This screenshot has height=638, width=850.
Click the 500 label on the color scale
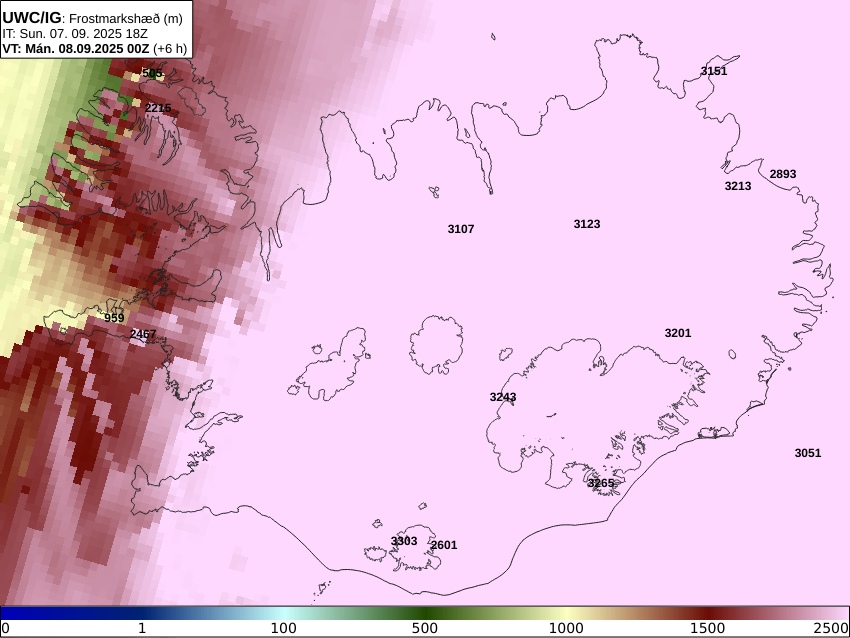[424, 628]
